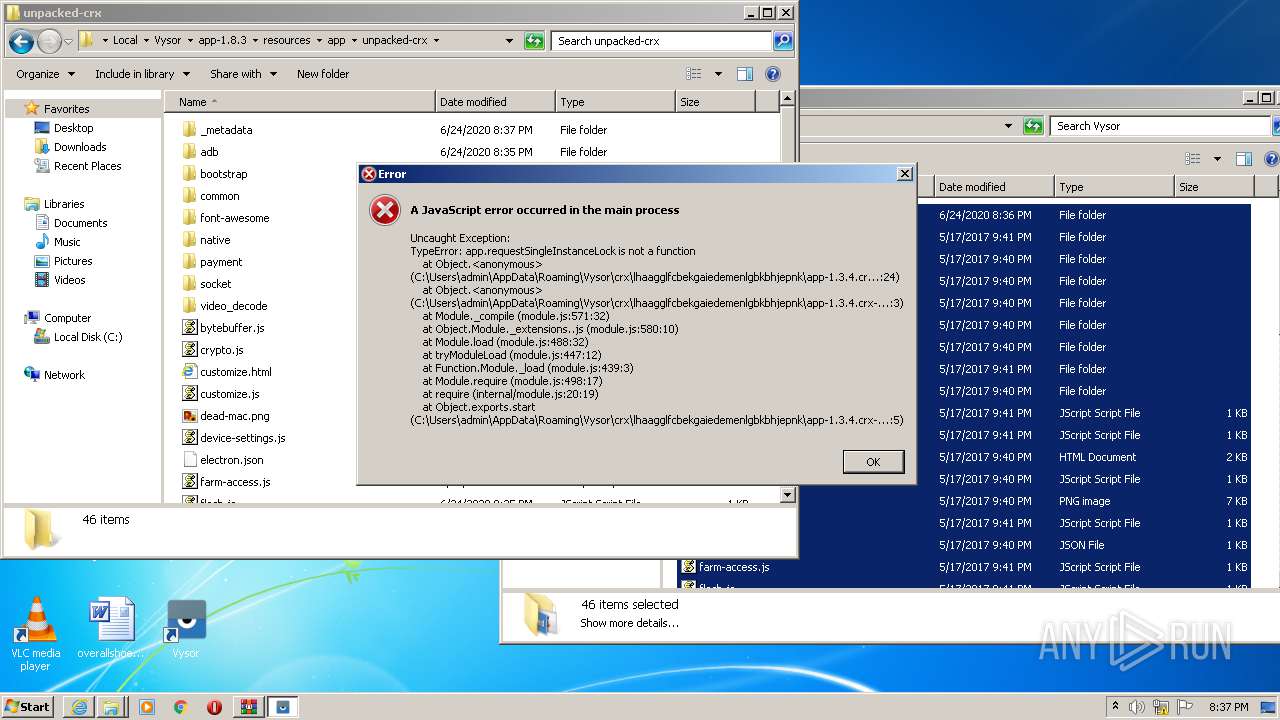The image size is (1280, 720).
Task: Change the view in the unpacked-crx window
Action: (x=694, y=74)
